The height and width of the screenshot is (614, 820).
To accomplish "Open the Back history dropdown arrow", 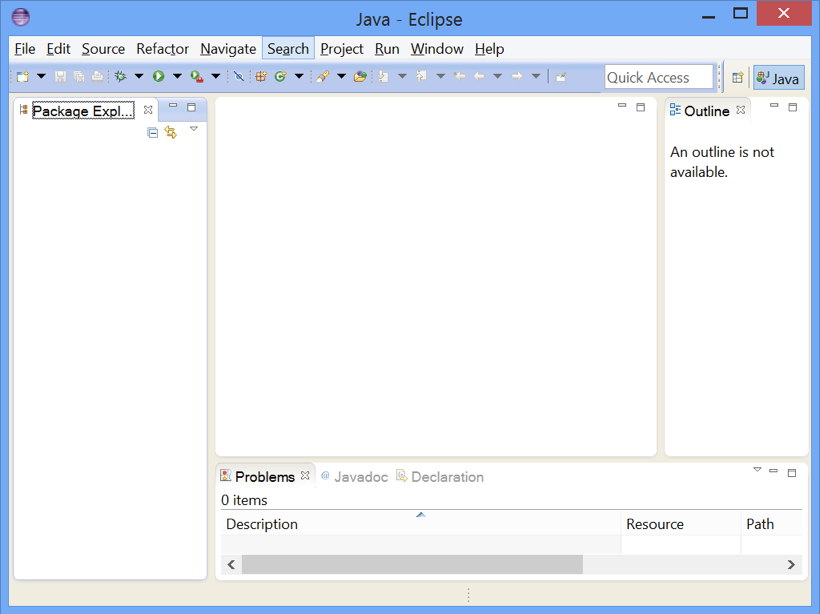I will tap(497, 76).
